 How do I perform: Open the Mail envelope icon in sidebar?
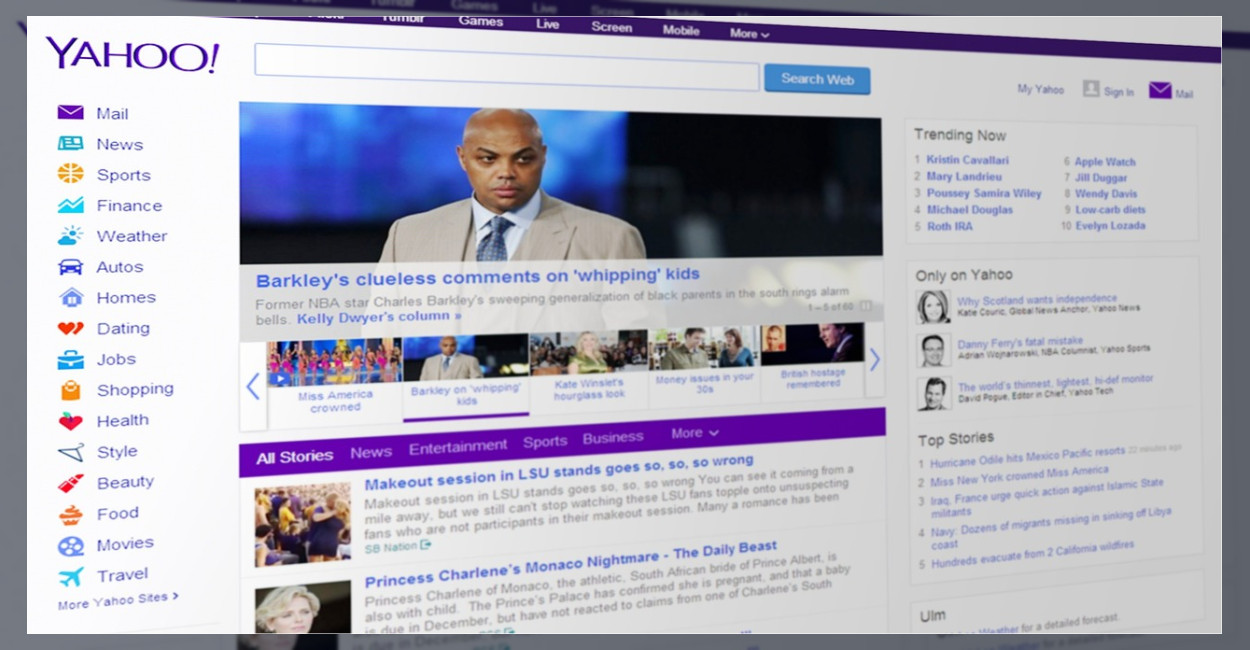pyautogui.click(x=70, y=112)
